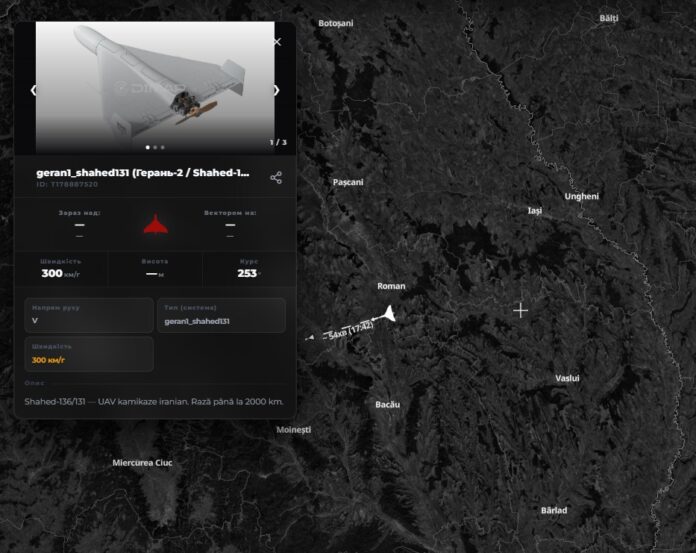The height and width of the screenshot is (553, 696).
Task: Close the drone info panel
Action: click(x=277, y=42)
